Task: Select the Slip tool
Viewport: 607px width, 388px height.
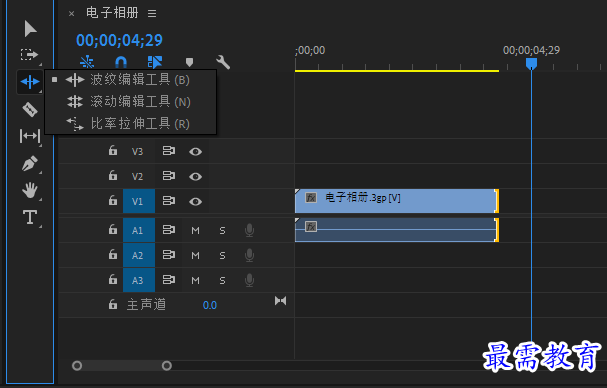Action: click(30, 136)
